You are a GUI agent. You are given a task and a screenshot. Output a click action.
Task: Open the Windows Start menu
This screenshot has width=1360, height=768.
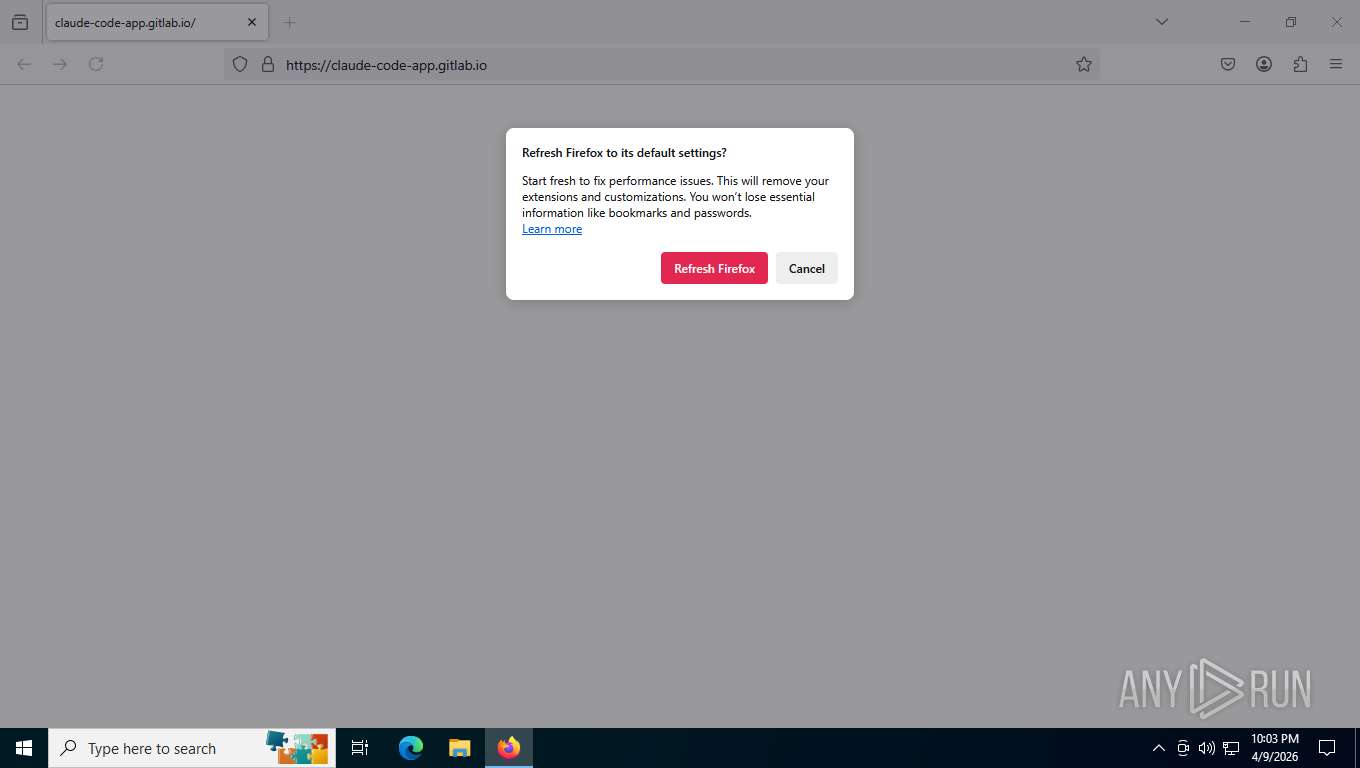(24, 748)
